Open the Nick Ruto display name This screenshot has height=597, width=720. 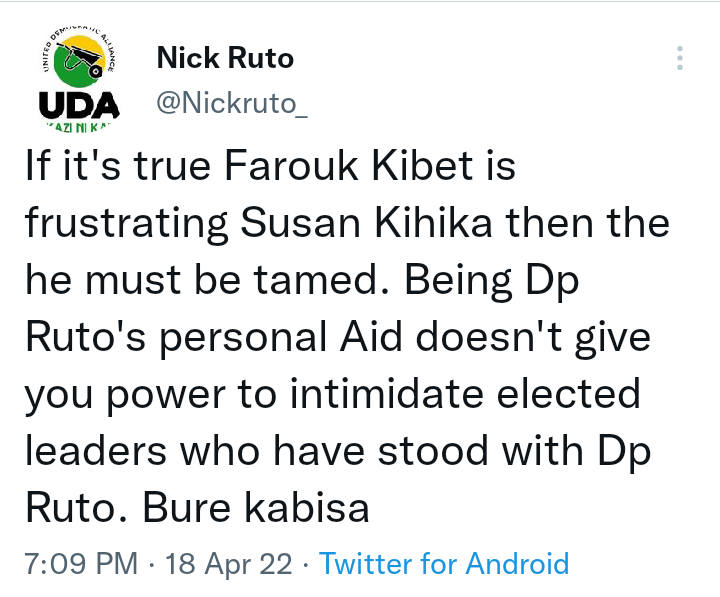(x=225, y=59)
